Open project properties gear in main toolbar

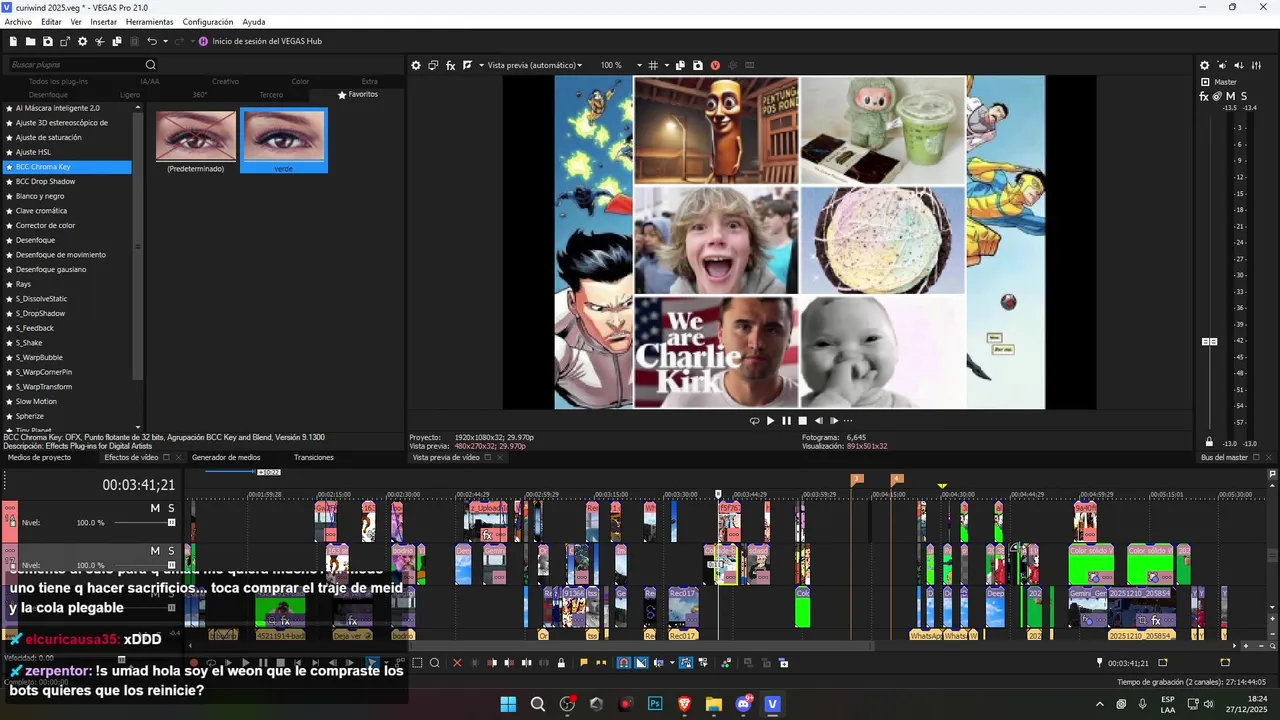coord(83,41)
